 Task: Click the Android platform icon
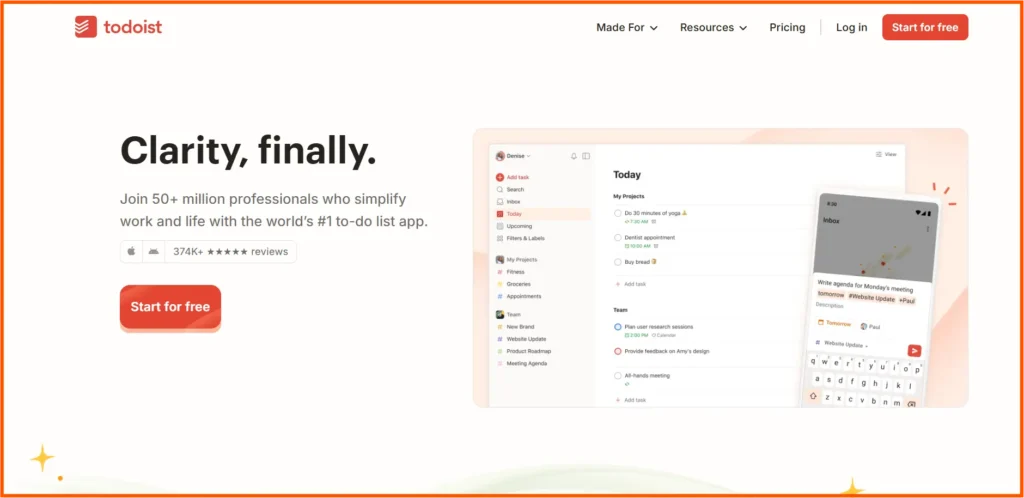(153, 251)
